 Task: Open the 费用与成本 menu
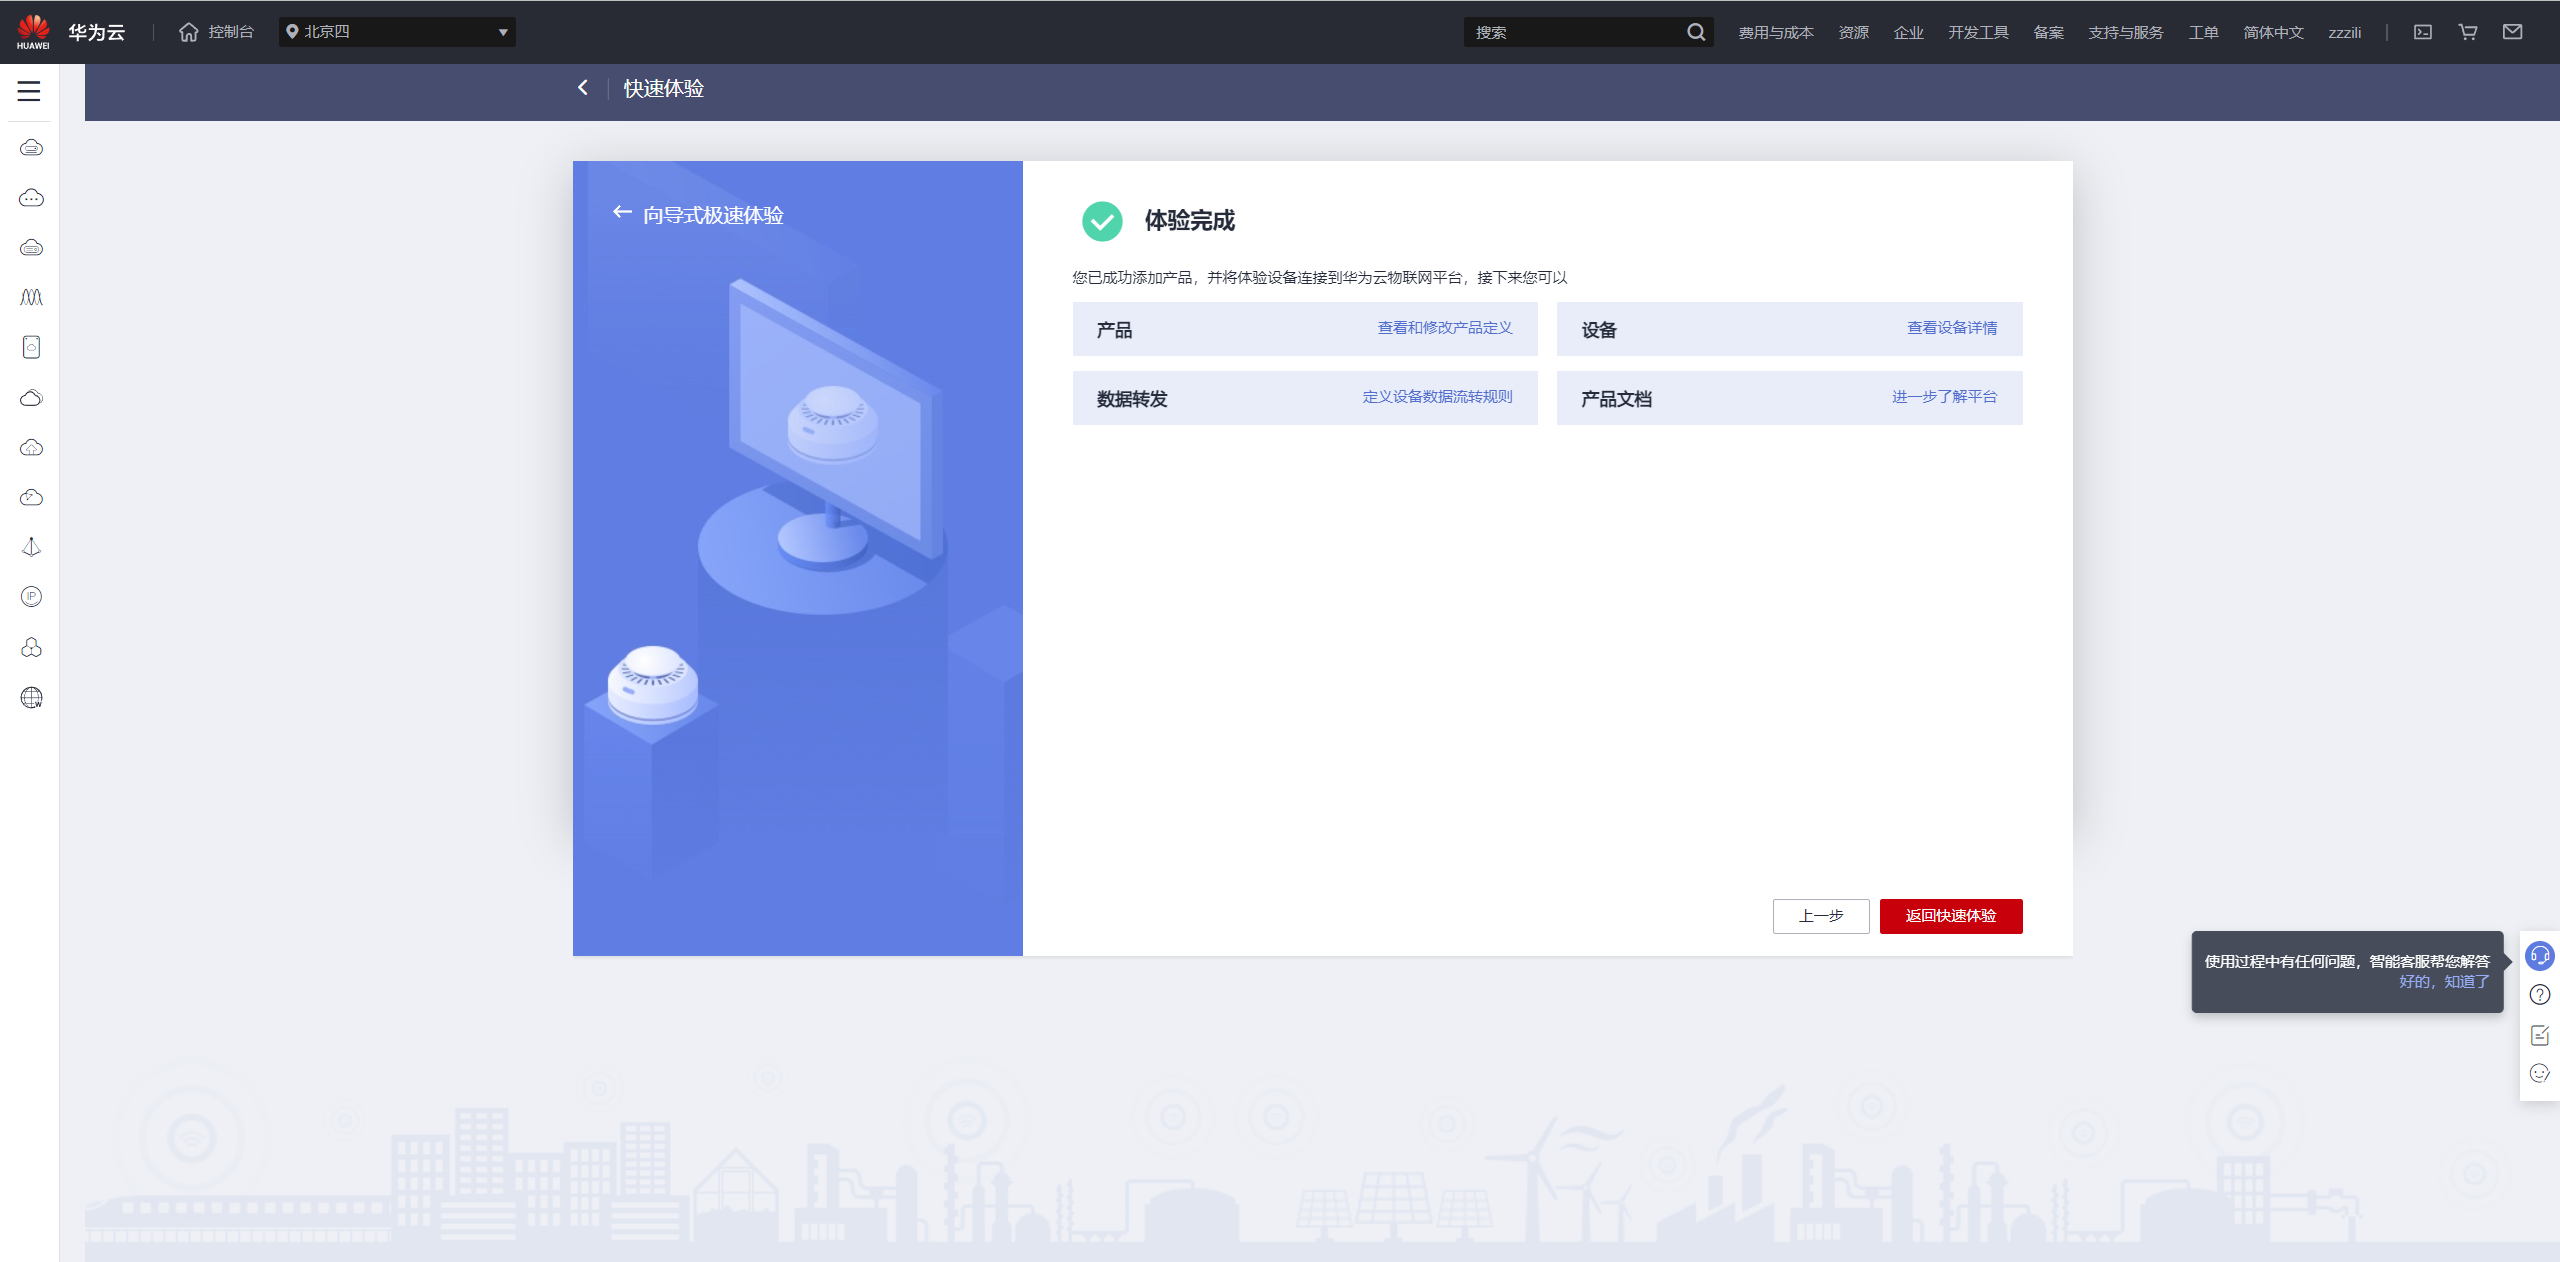click(1775, 33)
